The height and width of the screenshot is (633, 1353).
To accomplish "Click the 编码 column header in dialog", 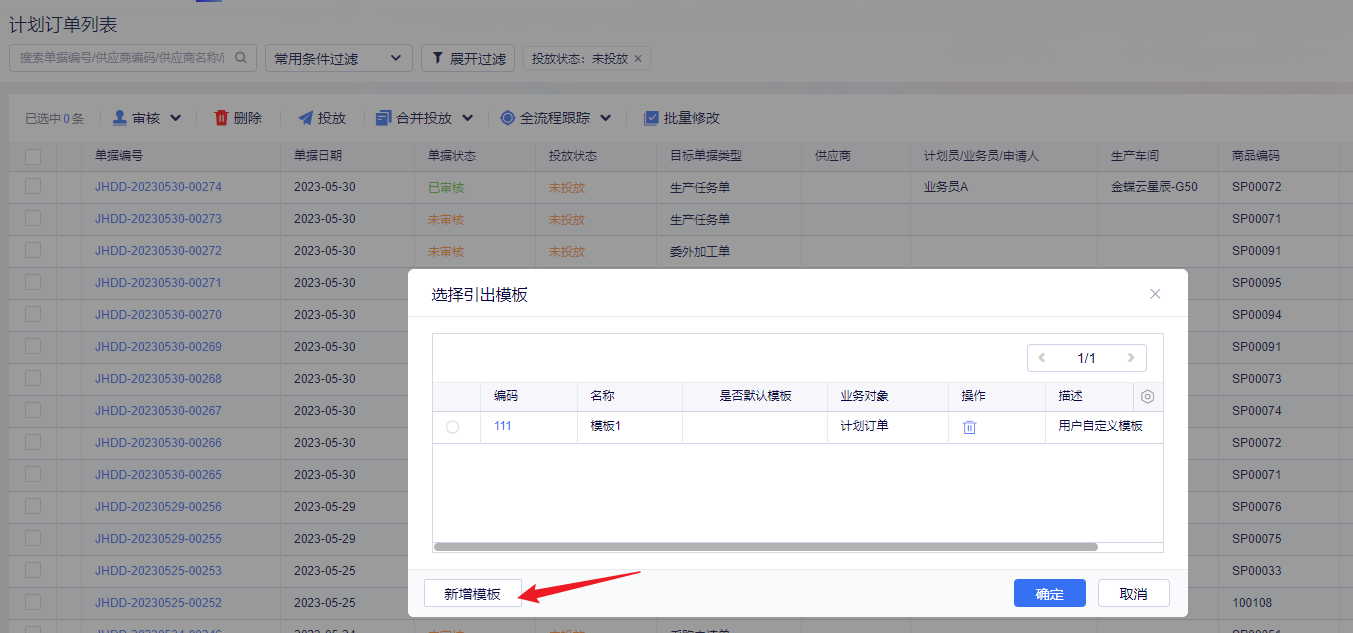I will coord(506,396).
